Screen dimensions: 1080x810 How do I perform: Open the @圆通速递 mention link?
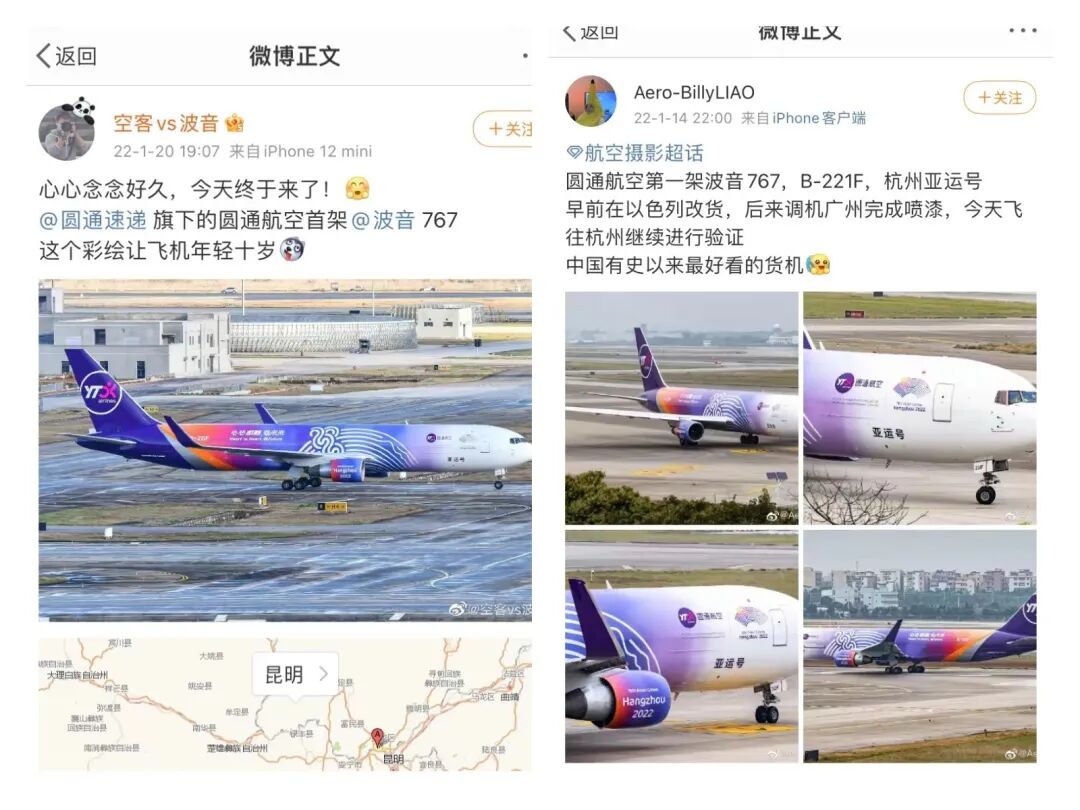pyautogui.click(x=93, y=220)
